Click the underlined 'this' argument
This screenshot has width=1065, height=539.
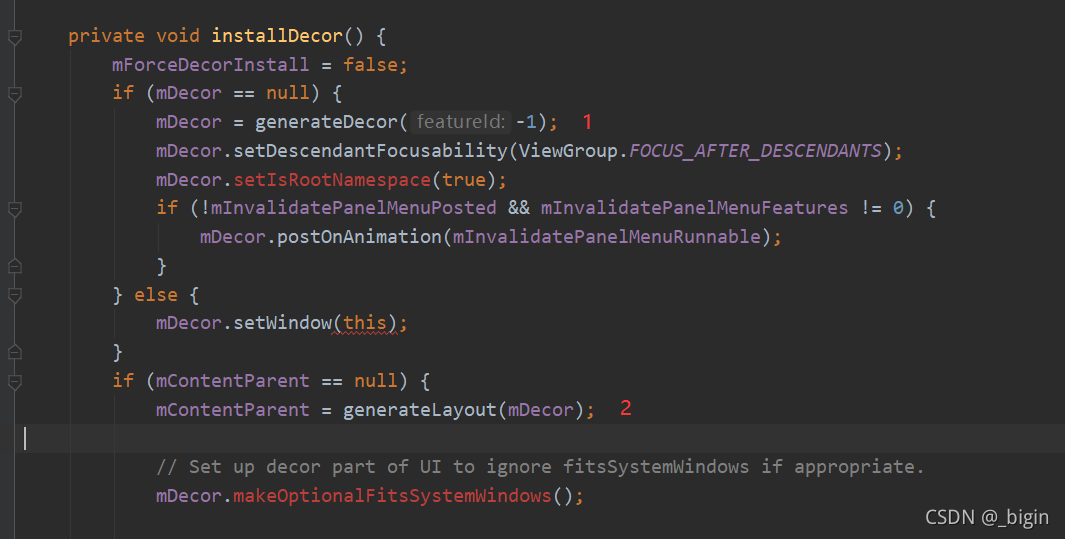(x=365, y=323)
